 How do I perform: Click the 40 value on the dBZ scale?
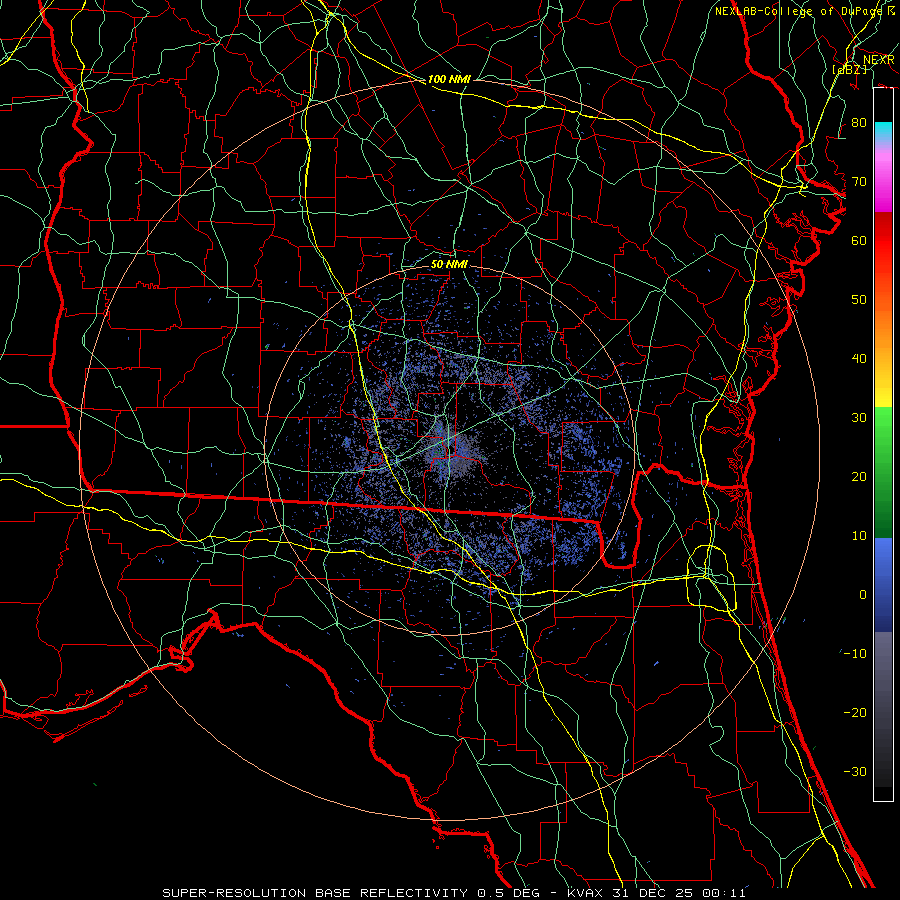pos(859,359)
